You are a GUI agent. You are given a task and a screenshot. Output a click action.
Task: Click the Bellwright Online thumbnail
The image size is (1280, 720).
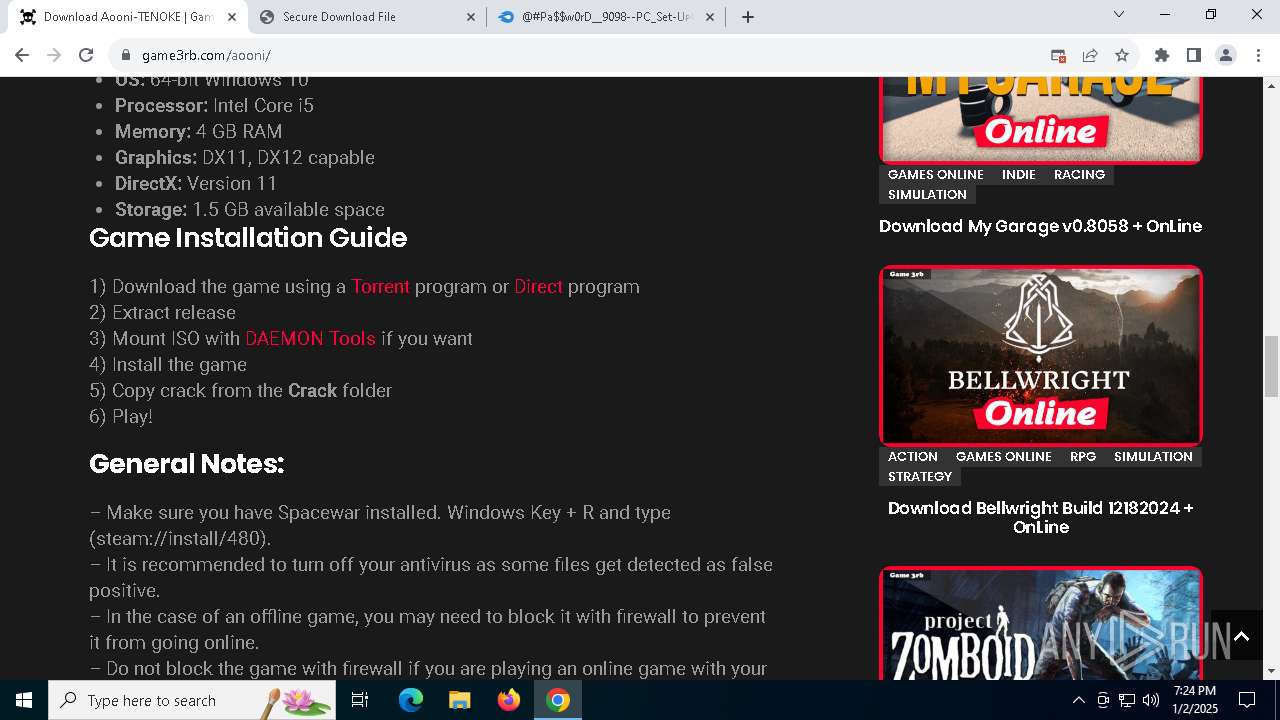click(x=1040, y=355)
